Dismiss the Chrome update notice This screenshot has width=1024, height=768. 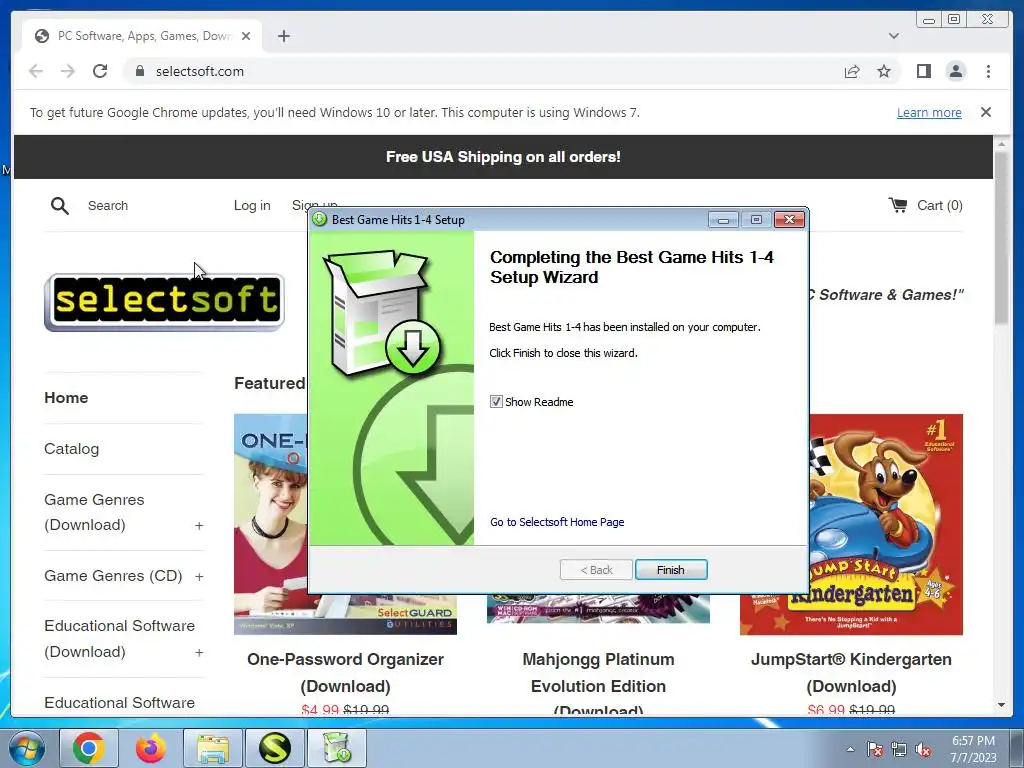(986, 112)
